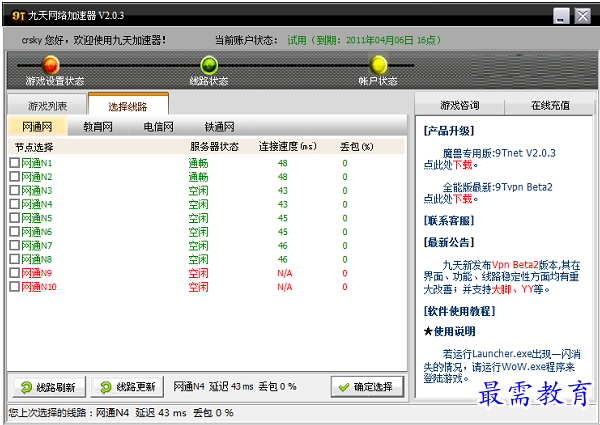The width and height of the screenshot is (600, 425).
Task: Open the [联系客服] link
Action: pyautogui.click(x=449, y=221)
